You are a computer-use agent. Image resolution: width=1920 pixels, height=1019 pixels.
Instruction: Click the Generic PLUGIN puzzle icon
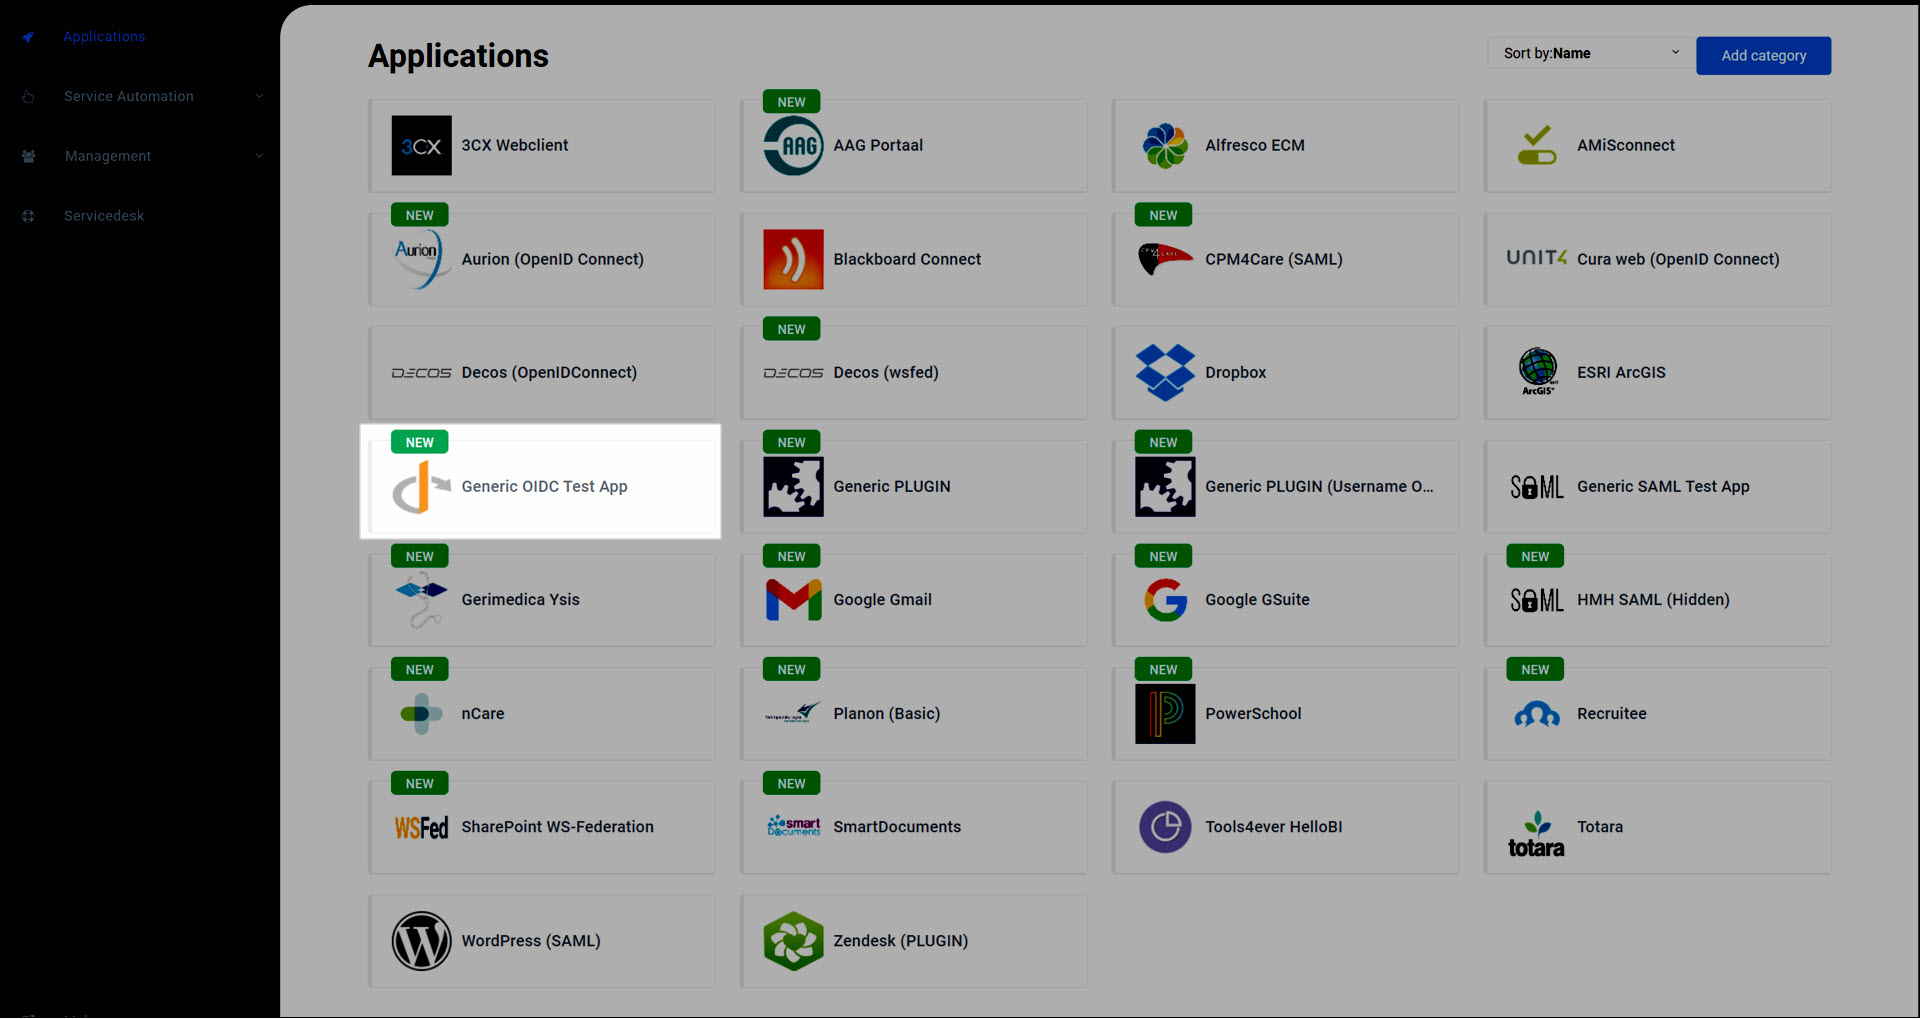pyautogui.click(x=793, y=487)
